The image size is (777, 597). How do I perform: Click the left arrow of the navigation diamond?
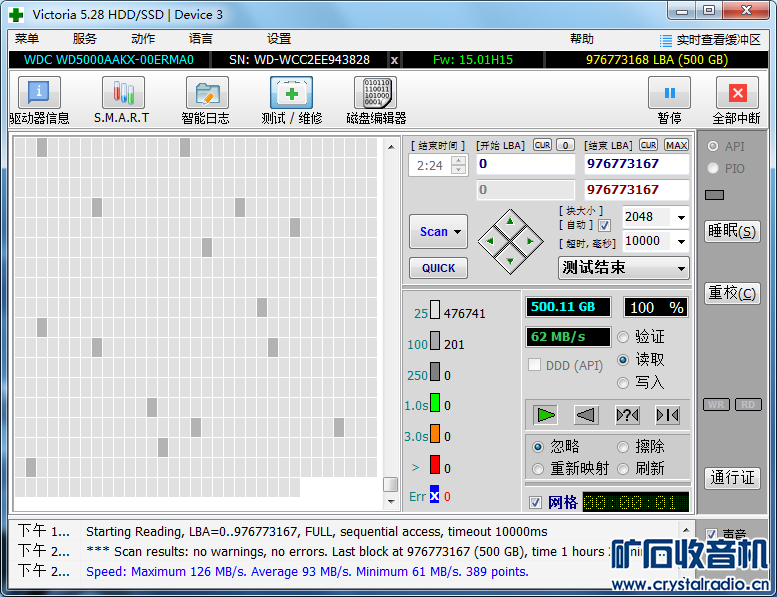[x=490, y=241]
